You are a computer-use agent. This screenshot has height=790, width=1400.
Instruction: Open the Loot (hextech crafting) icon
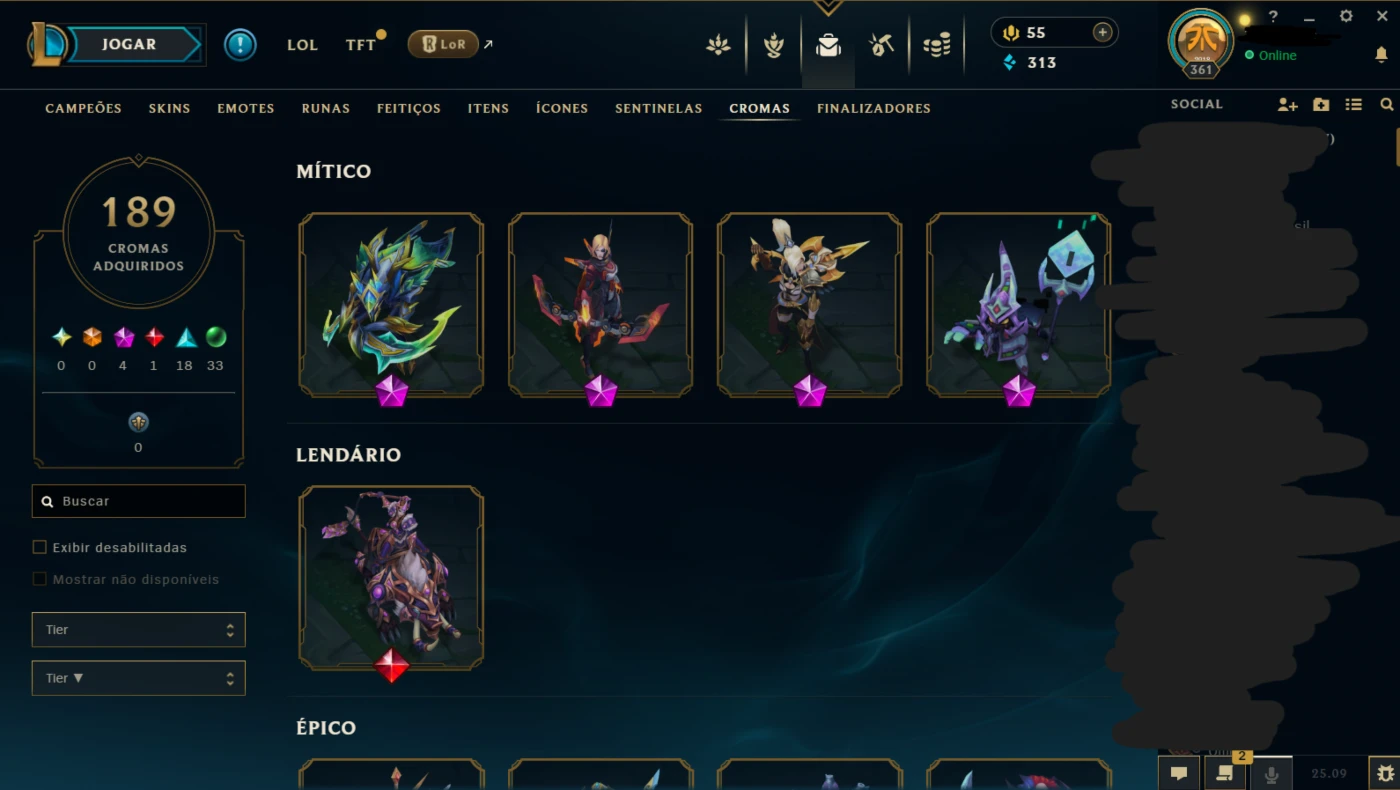click(x=882, y=45)
